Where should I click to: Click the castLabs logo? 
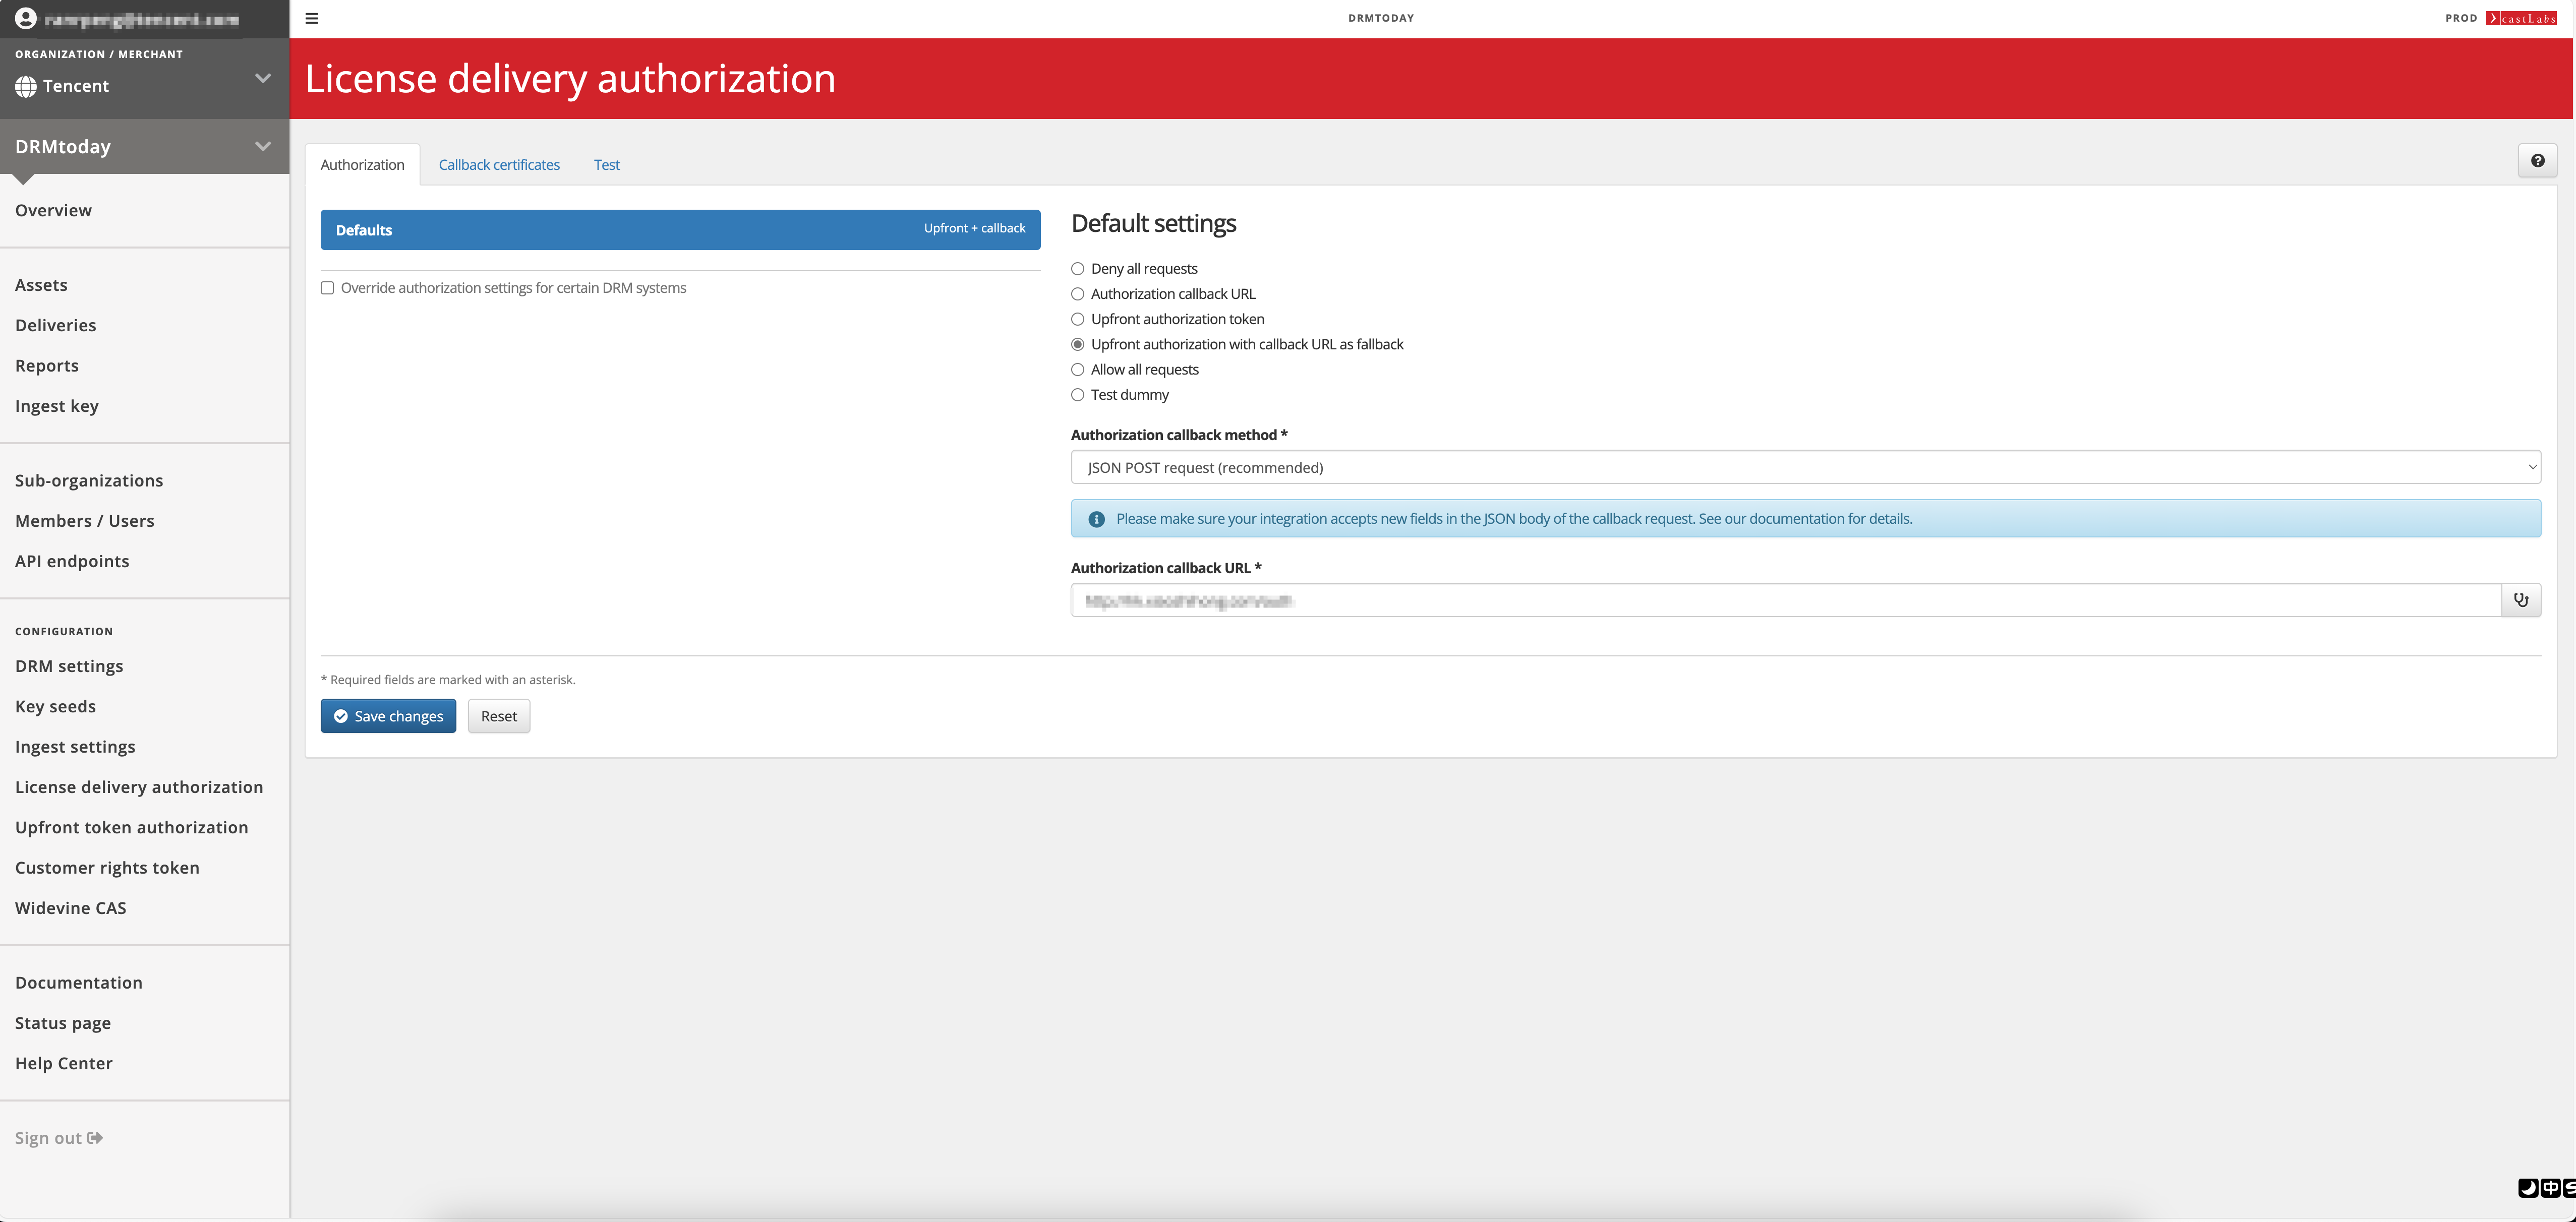point(2521,18)
